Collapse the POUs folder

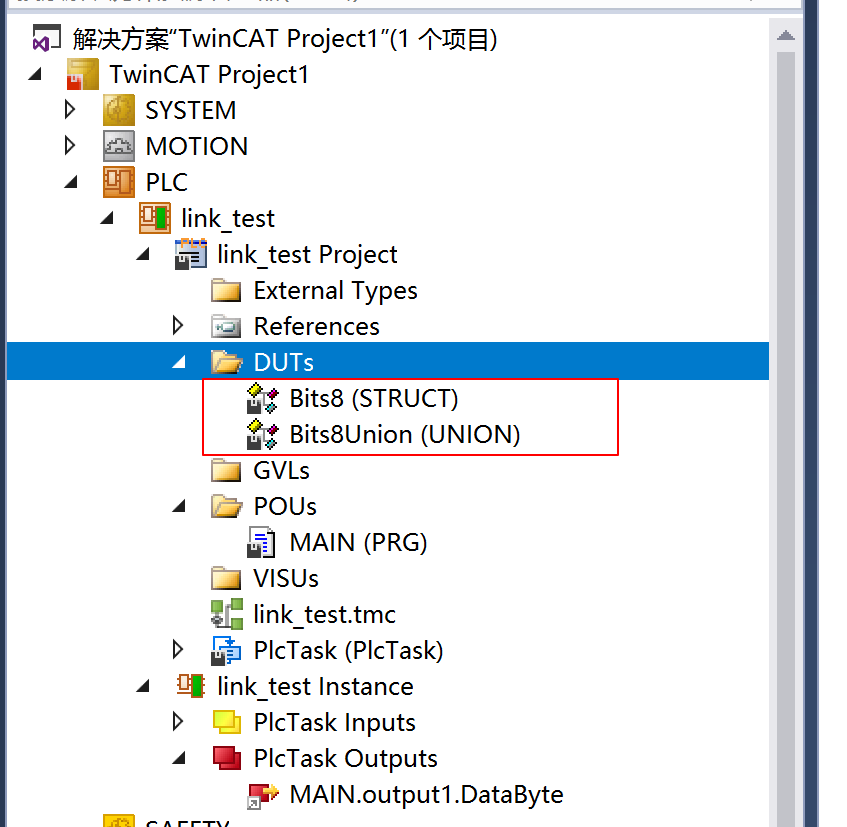tap(179, 506)
